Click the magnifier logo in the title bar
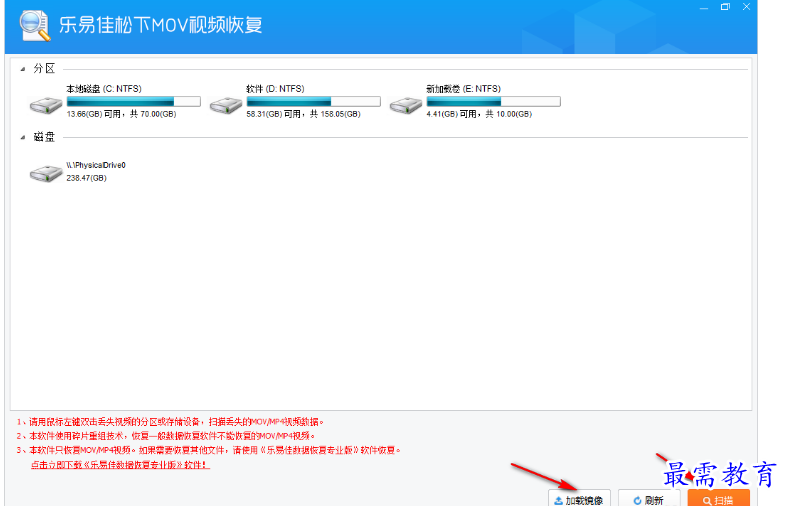This screenshot has width=785, height=506. (x=35, y=25)
